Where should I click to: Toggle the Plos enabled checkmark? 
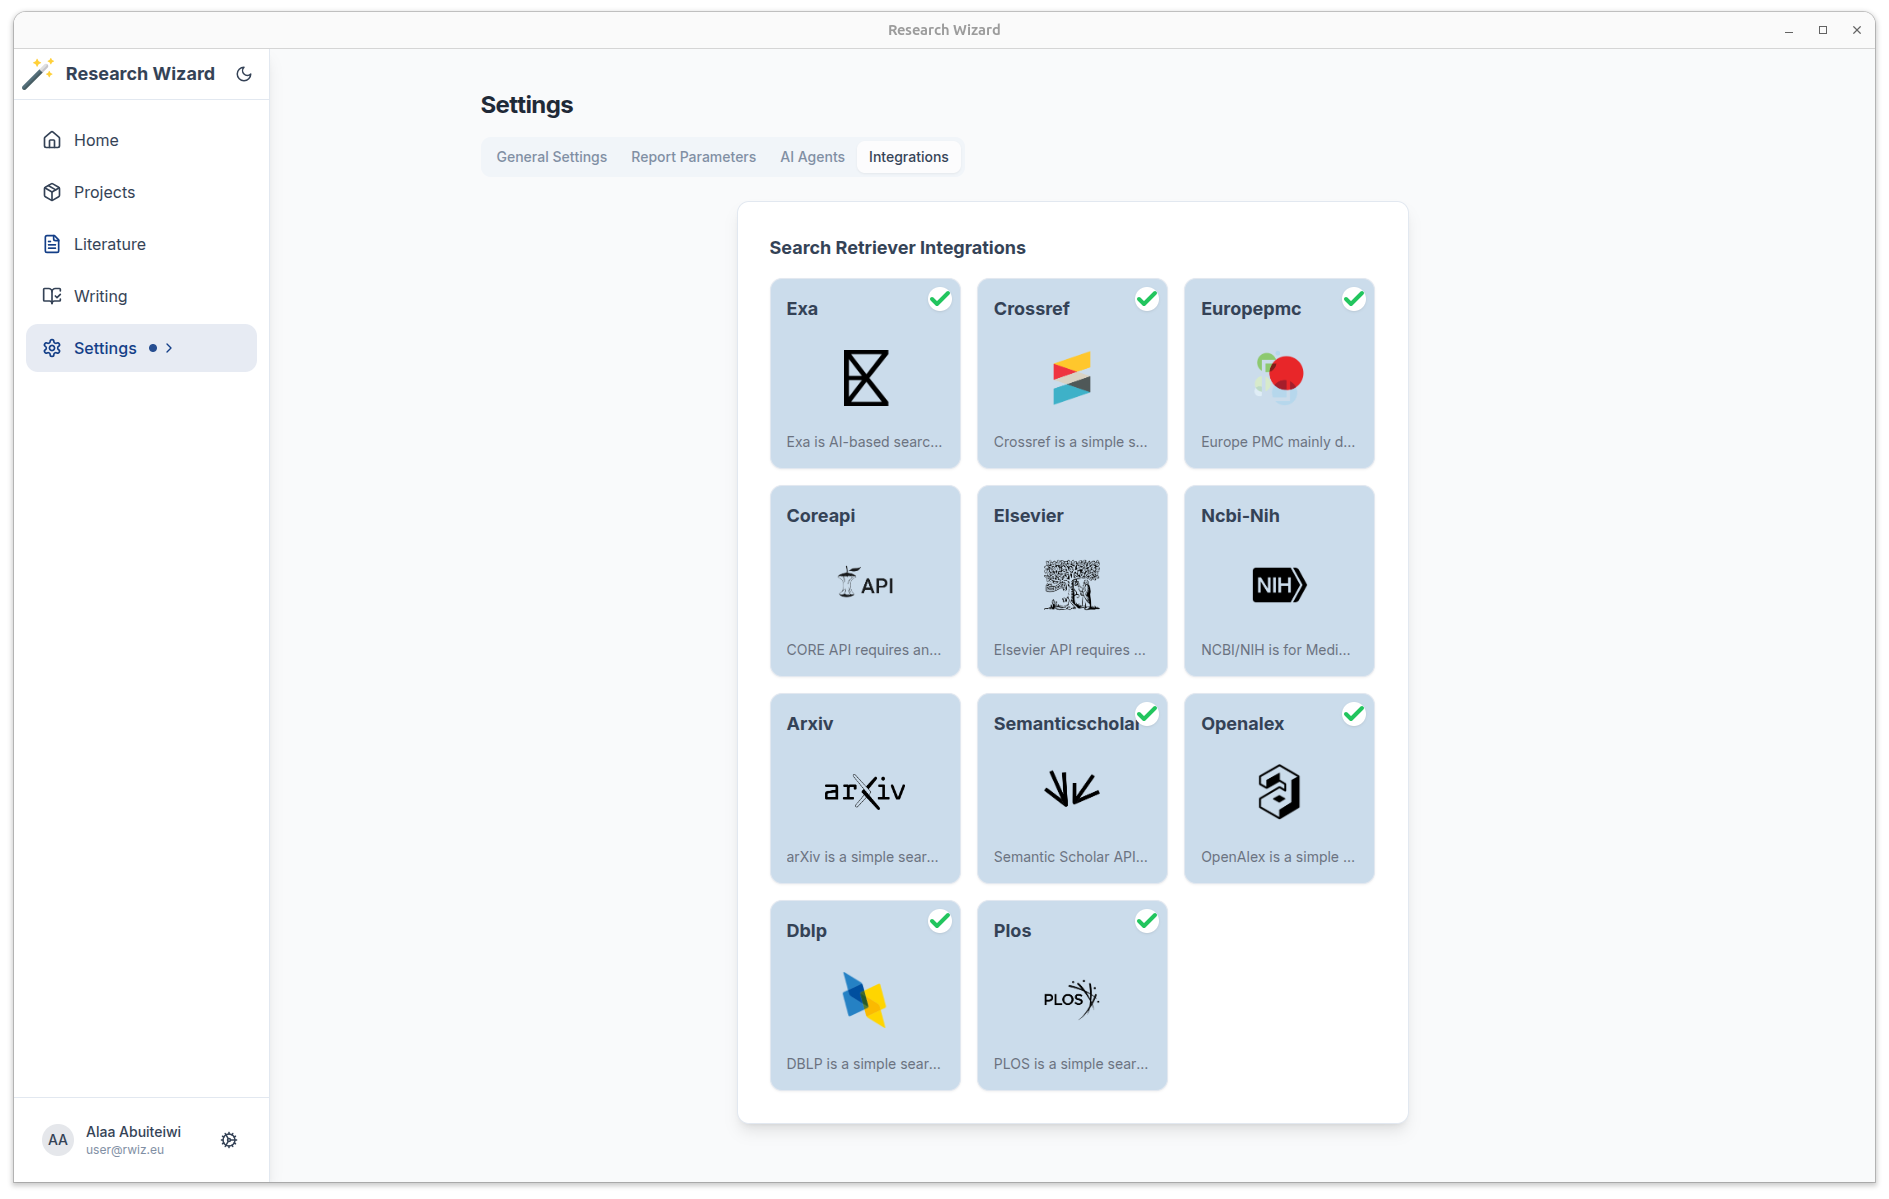[x=1146, y=921]
